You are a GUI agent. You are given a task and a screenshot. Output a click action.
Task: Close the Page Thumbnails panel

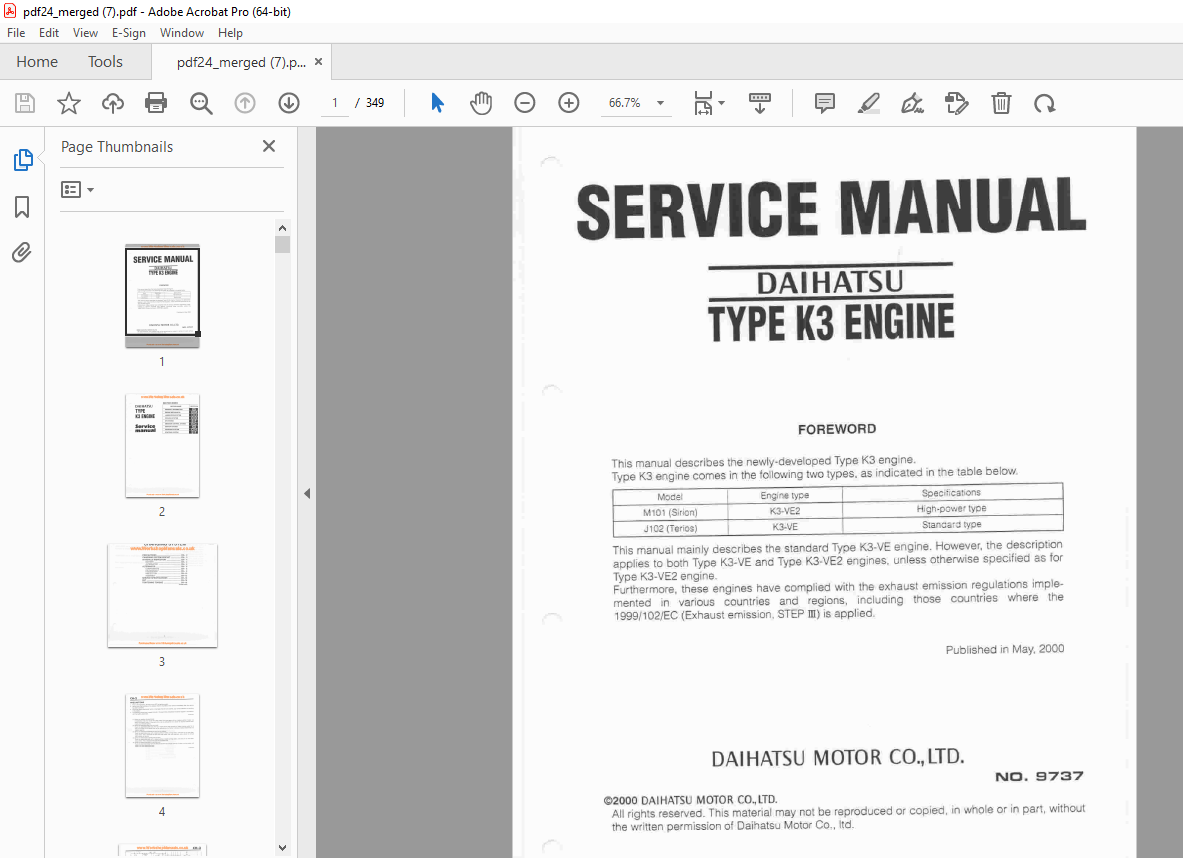click(x=269, y=146)
